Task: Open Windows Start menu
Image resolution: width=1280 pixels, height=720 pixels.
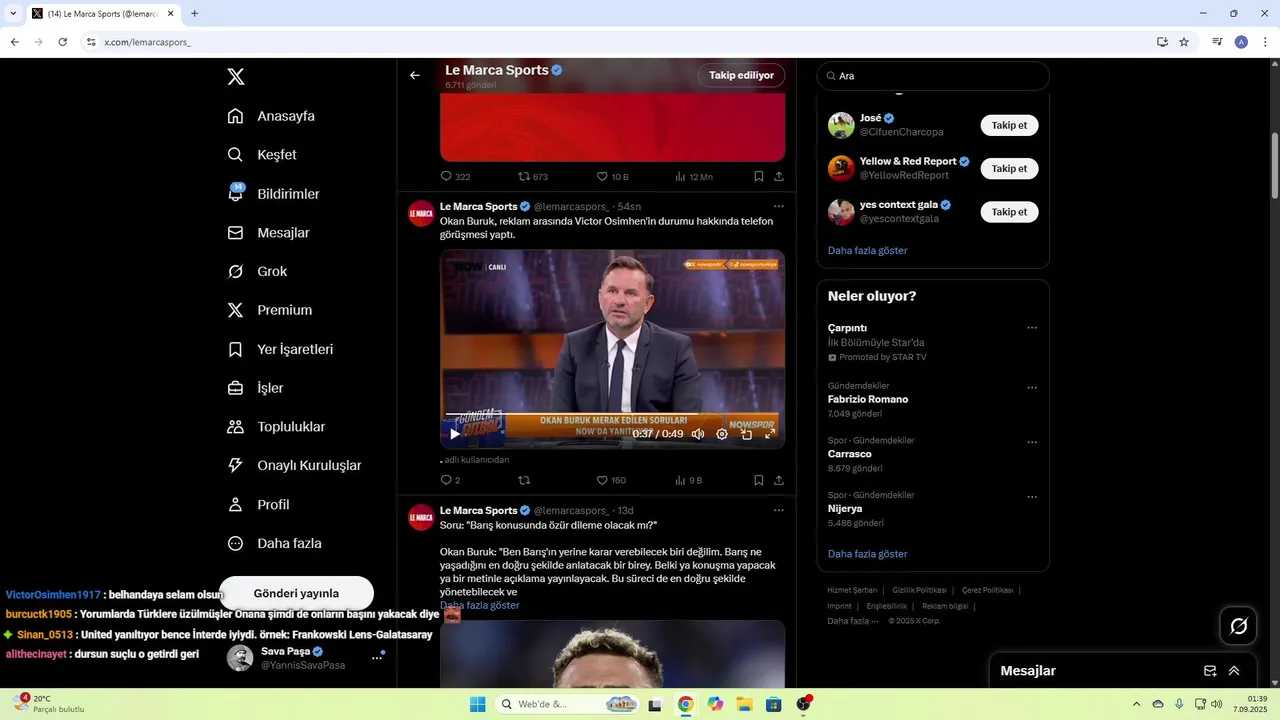Action: point(478,704)
